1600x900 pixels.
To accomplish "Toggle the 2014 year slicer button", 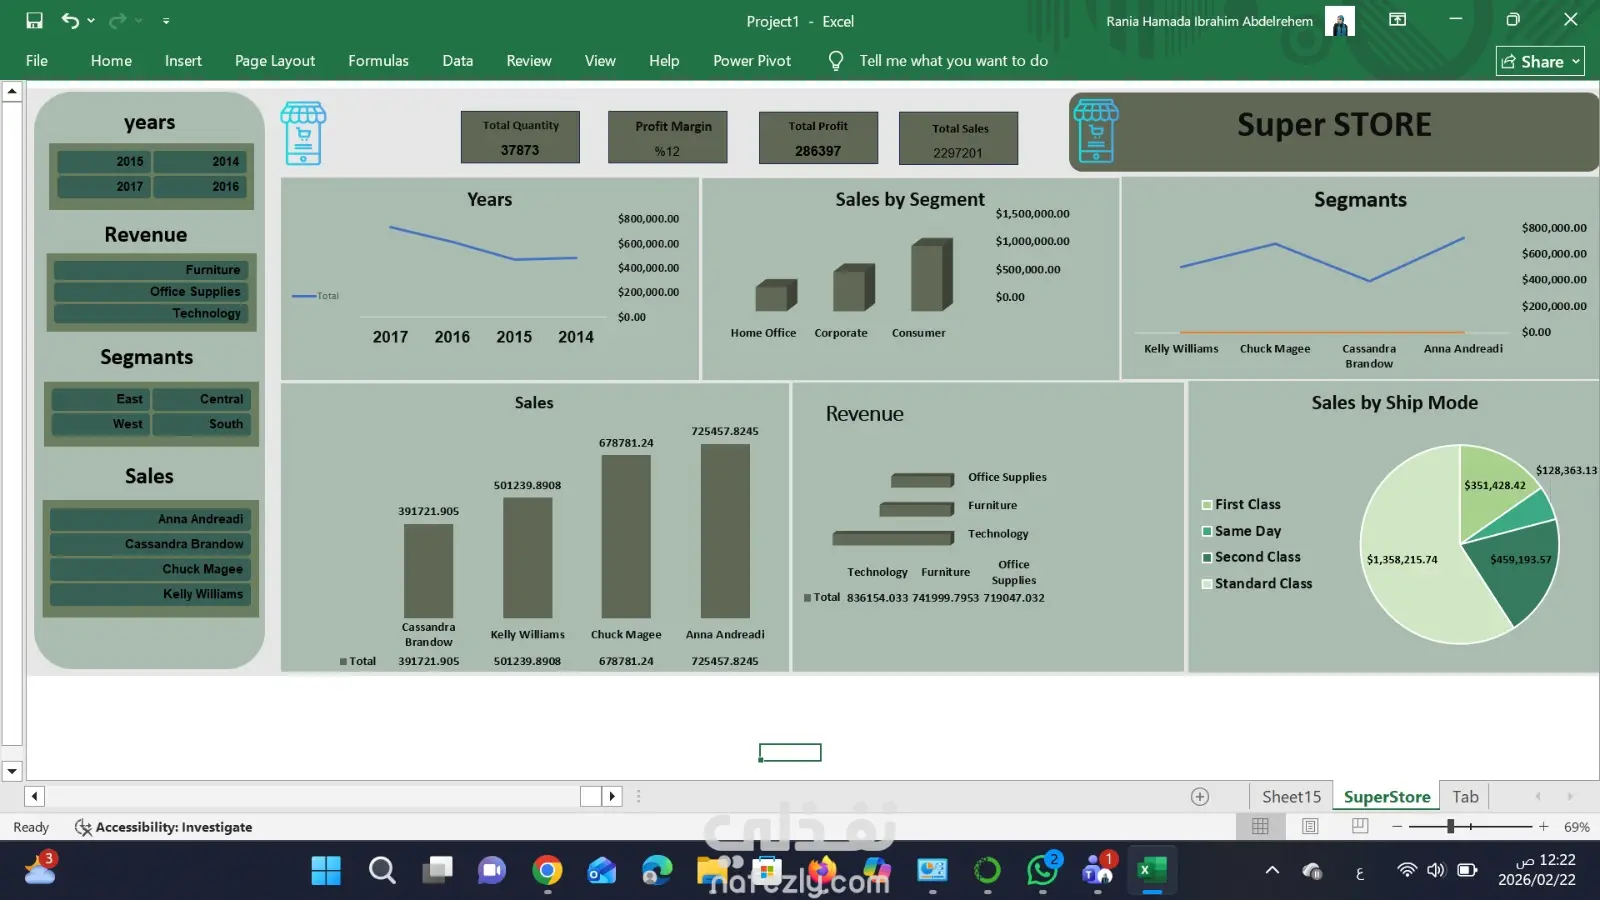I will tap(200, 161).
